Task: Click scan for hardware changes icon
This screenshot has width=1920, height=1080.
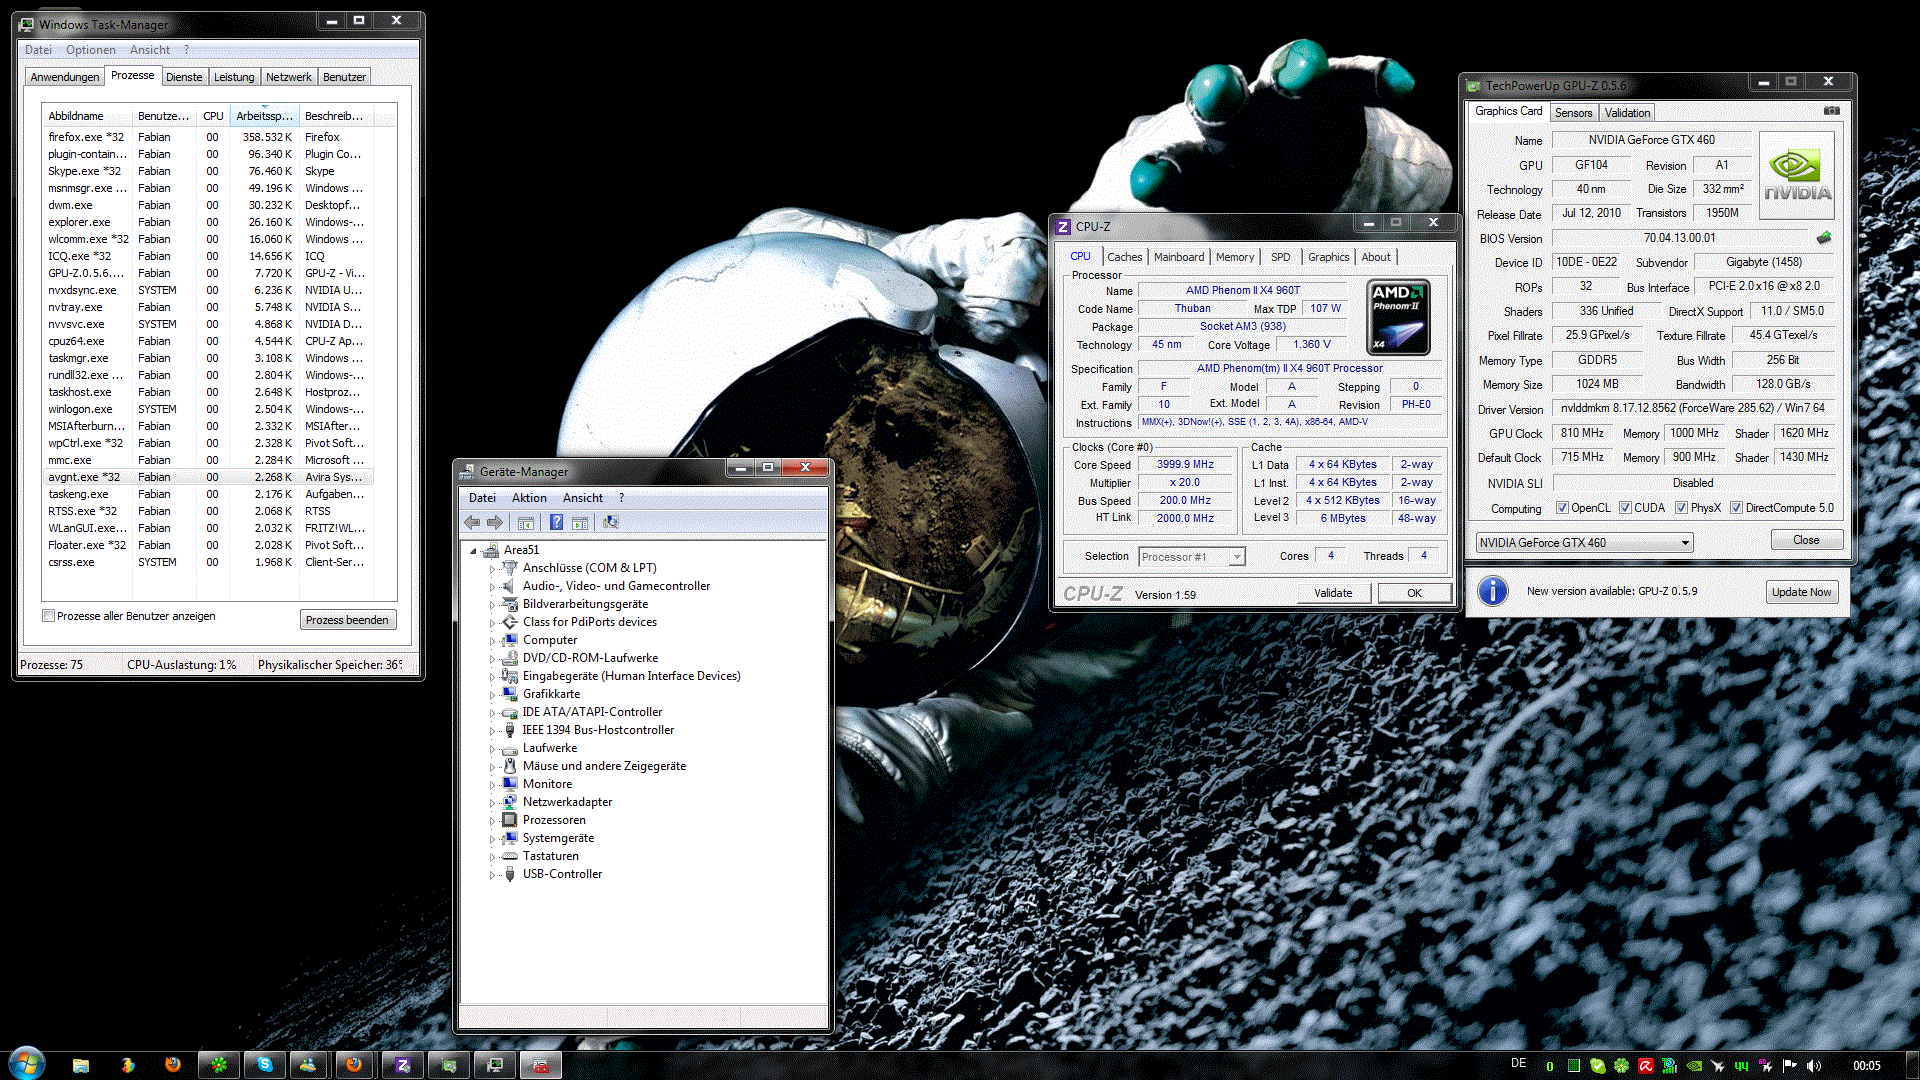Action: [x=610, y=522]
